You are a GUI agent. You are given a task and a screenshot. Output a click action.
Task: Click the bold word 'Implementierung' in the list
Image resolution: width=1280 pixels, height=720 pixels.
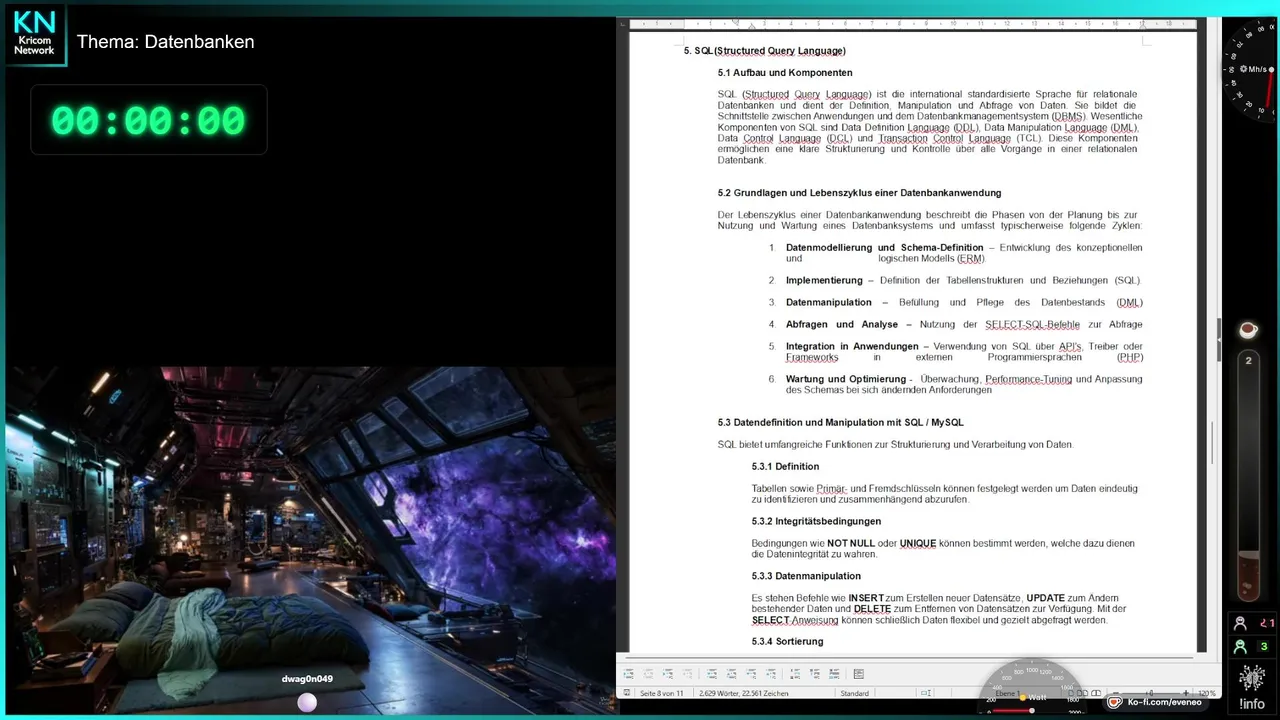pyautogui.click(x=824, y=280)
